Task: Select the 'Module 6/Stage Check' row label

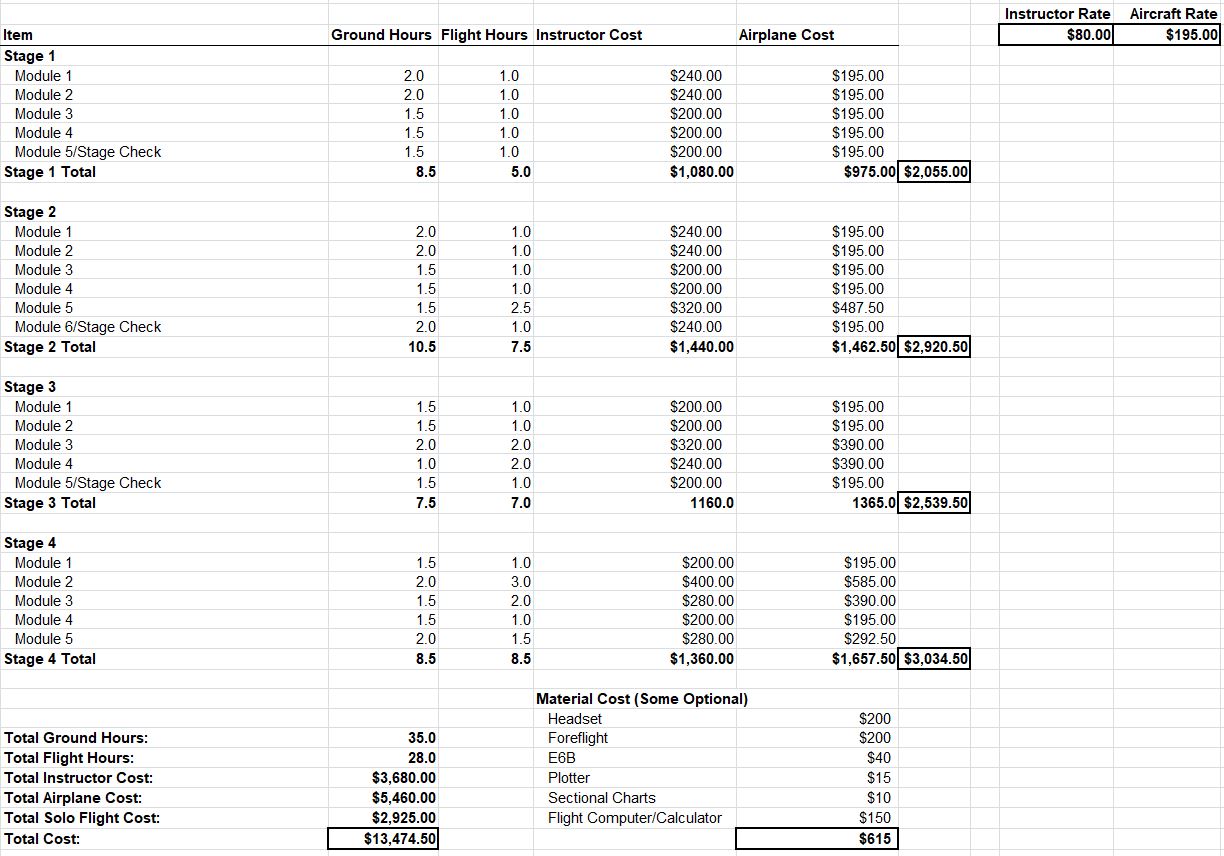Action: click(x=88, y=327)
